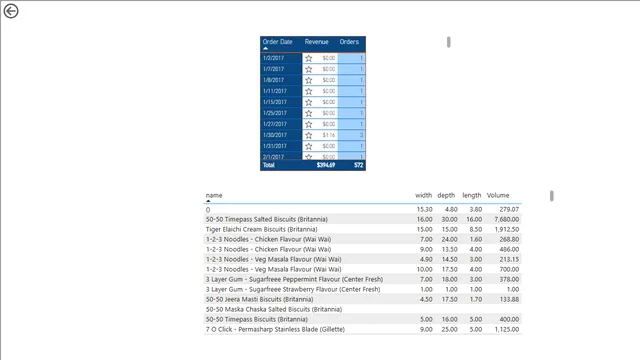This screenshot has width=640, height=360.
Task: Select the 1/30/2017 date cell
Action: pos(281,136)
